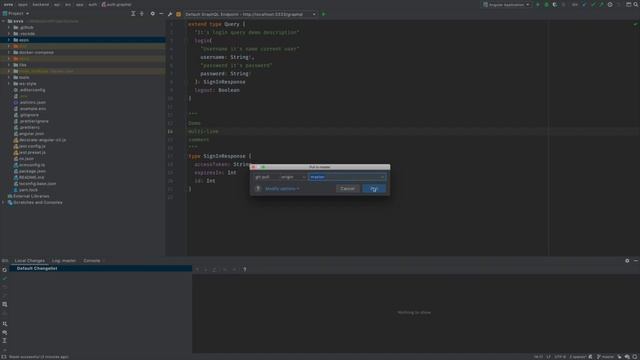Click the project tool window settings gear
The height and width of the screenshot is (360, 640).
pyautogui.click(x=152, y=13)
